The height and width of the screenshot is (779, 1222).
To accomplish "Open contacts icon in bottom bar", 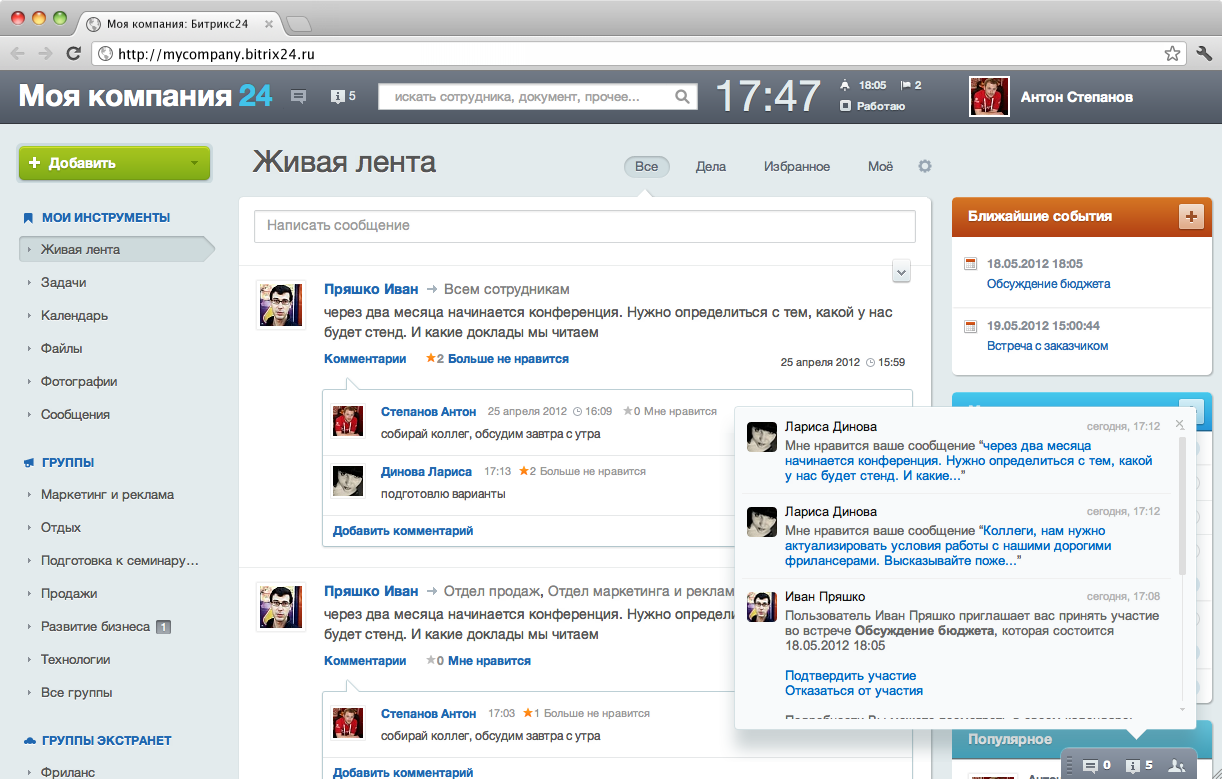I will 1176,766.
